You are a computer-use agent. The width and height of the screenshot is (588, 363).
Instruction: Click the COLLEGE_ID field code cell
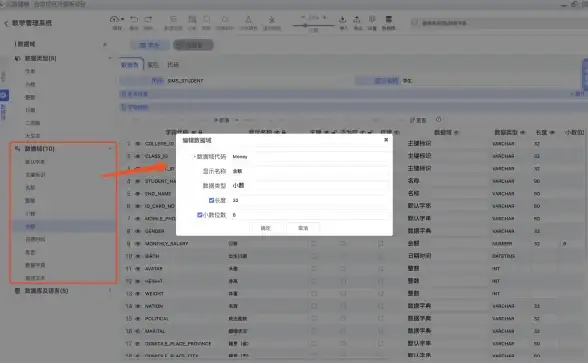tap(159, 144)
